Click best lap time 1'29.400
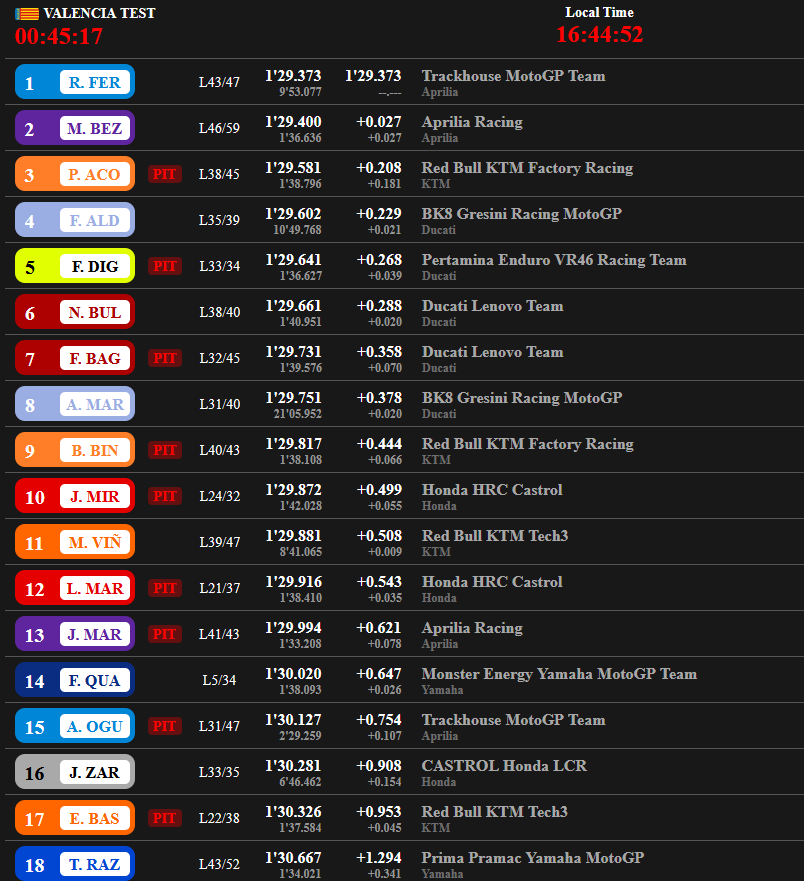This screenshot has height=881, width=804. [293, 122]
